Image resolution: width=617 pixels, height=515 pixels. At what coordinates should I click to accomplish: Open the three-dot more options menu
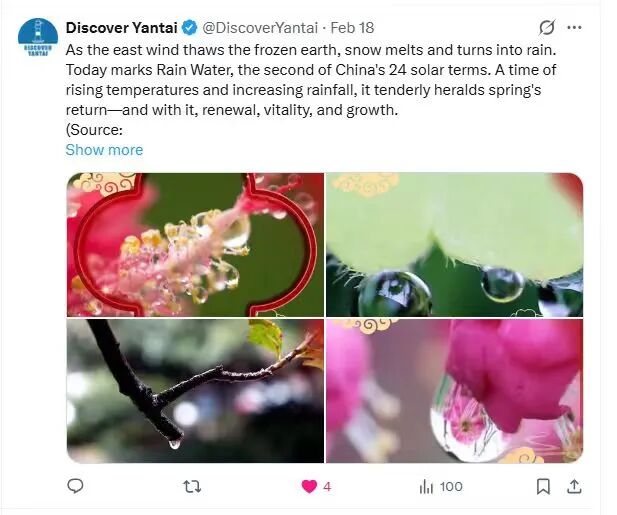574,27
